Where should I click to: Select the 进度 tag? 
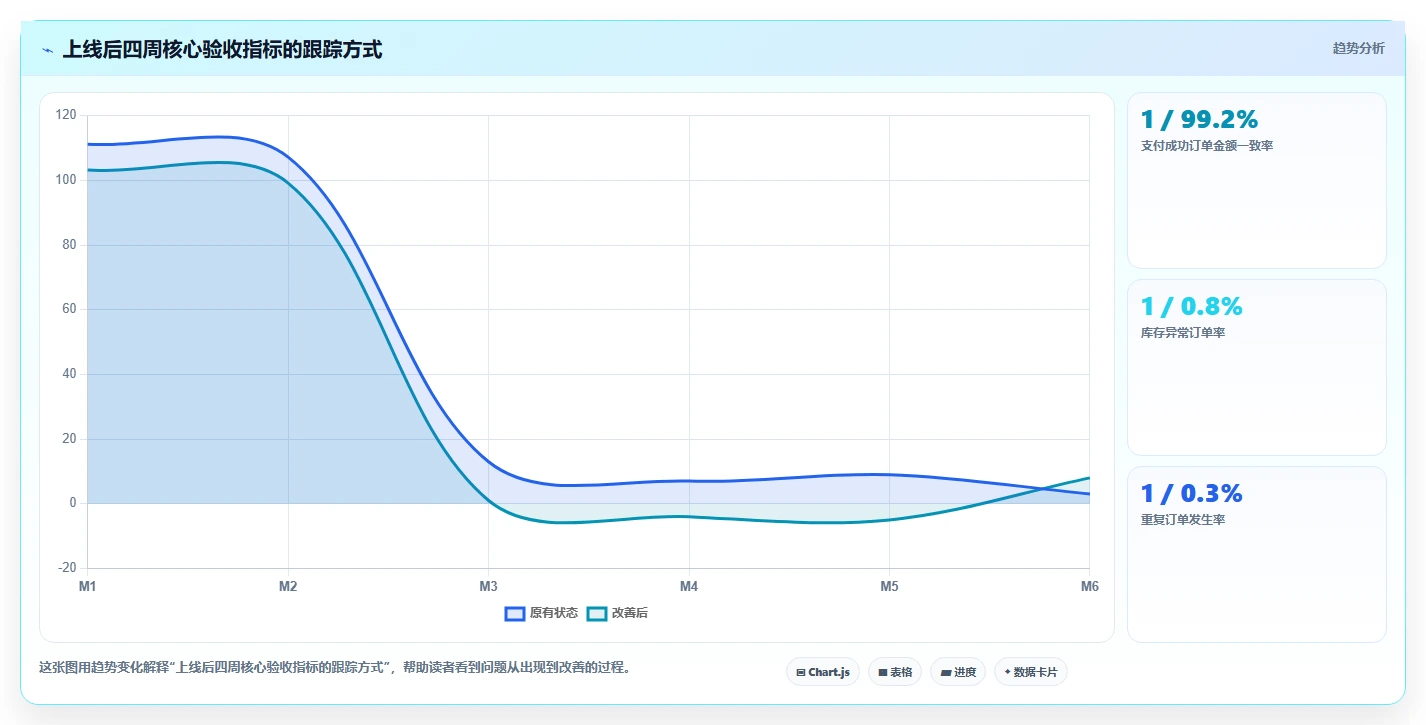point(958,672)
